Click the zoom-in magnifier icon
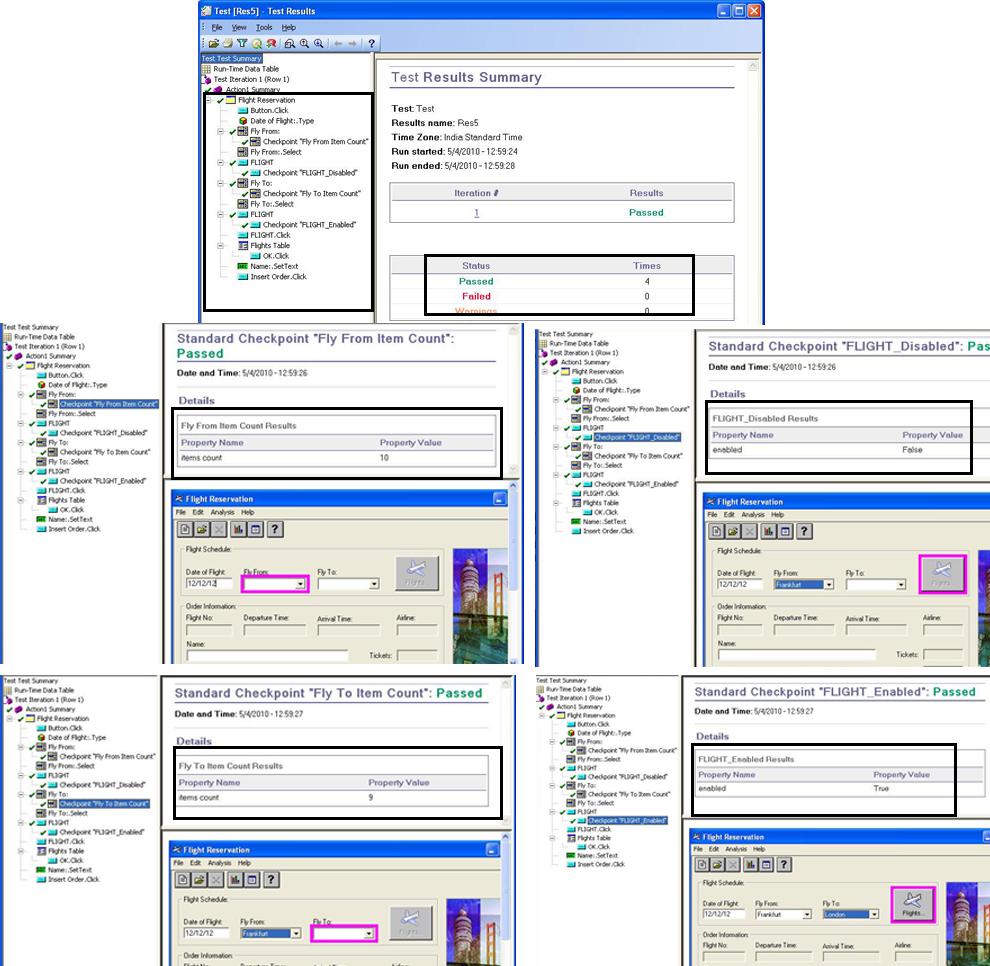This screenshot has height=966, width=990. 303,43
